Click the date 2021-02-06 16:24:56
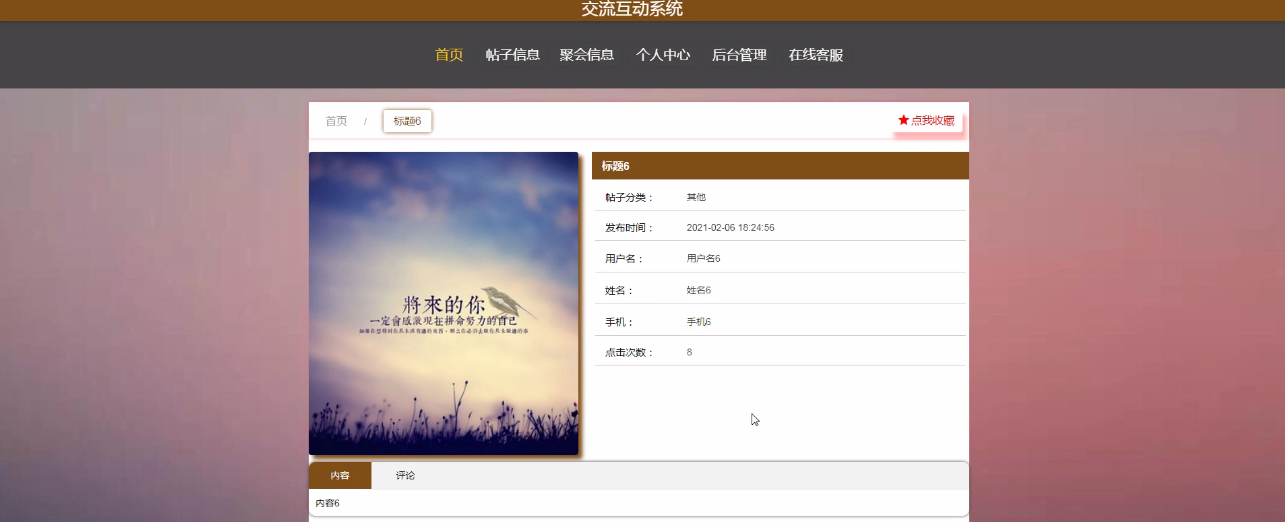The image size is (1285, 522). click(730, 228)
